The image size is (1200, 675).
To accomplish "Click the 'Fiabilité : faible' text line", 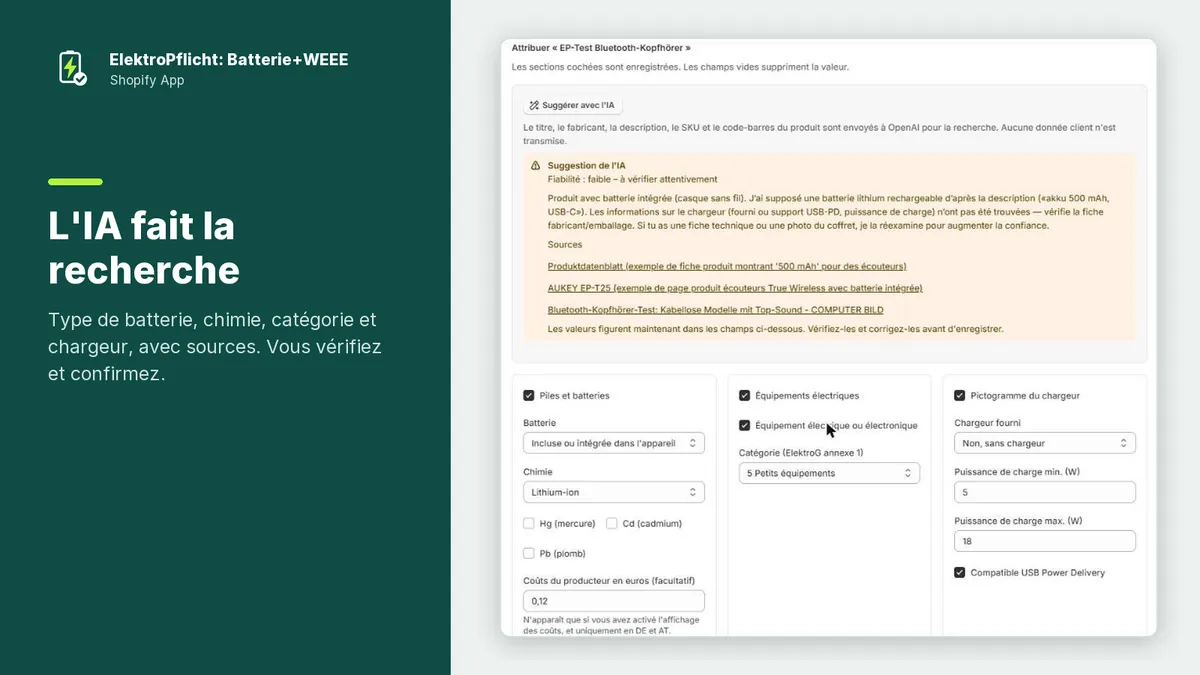I will click(x=632, y=179).
